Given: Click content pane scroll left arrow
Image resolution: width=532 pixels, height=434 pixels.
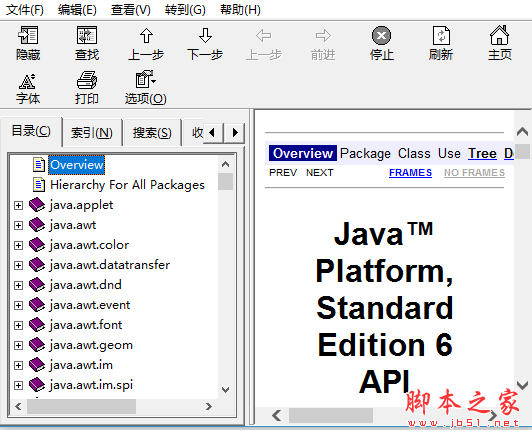Looking at the screenshot, I should [x=277, y=415].
